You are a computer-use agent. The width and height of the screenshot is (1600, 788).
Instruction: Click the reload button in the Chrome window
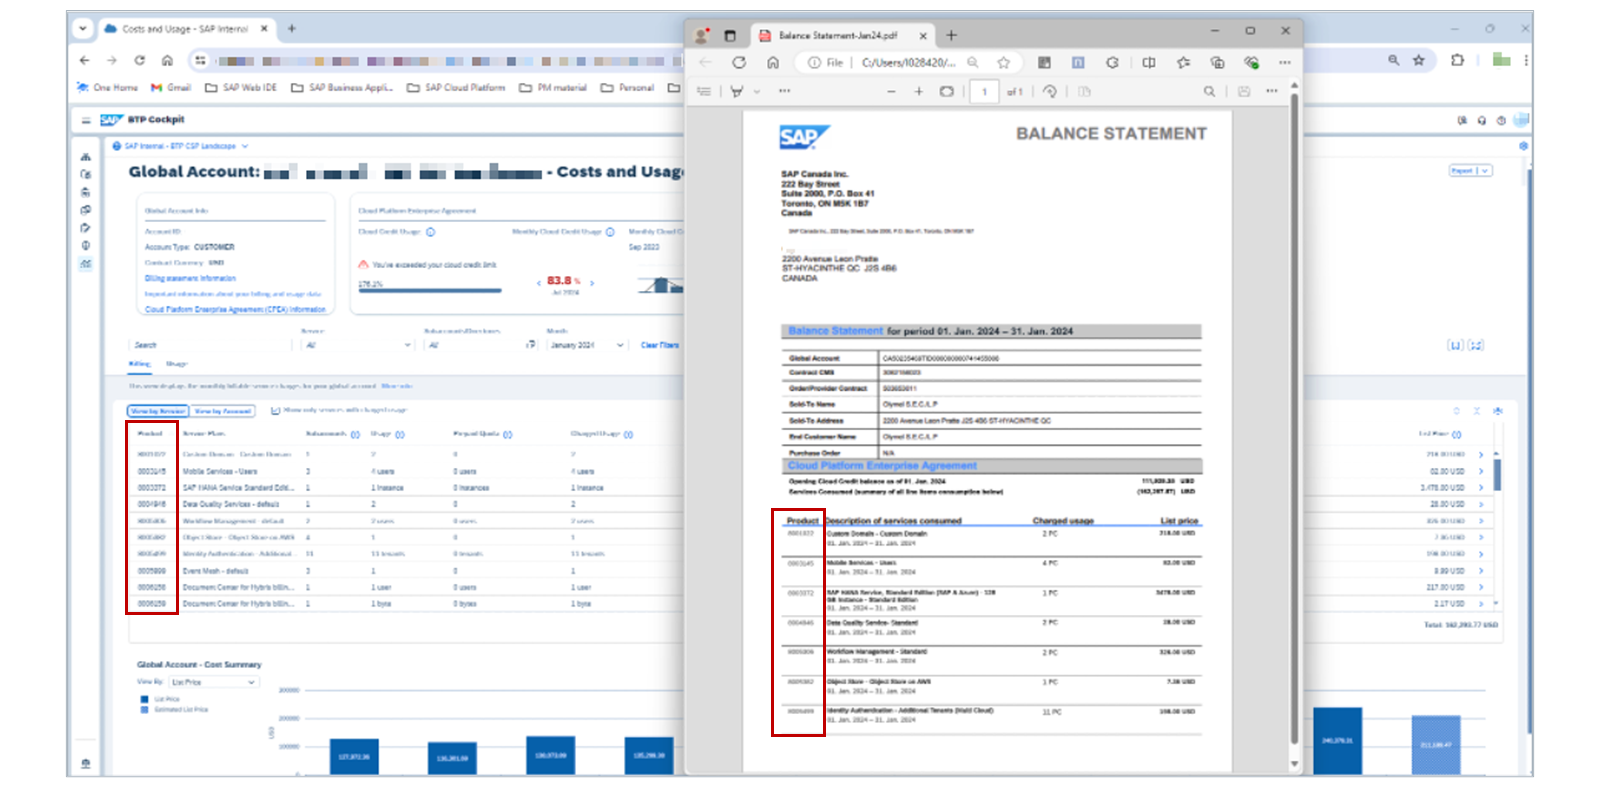[x=139, y=60]
